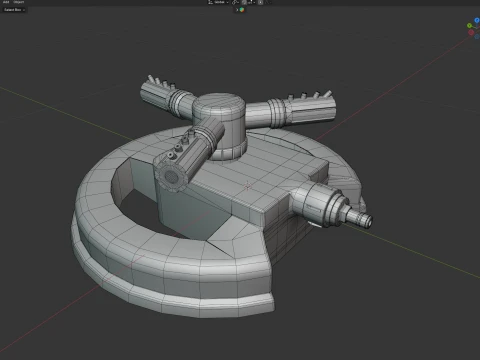
Task: Open the Object menu in viewport header
Action: [19, 2]
